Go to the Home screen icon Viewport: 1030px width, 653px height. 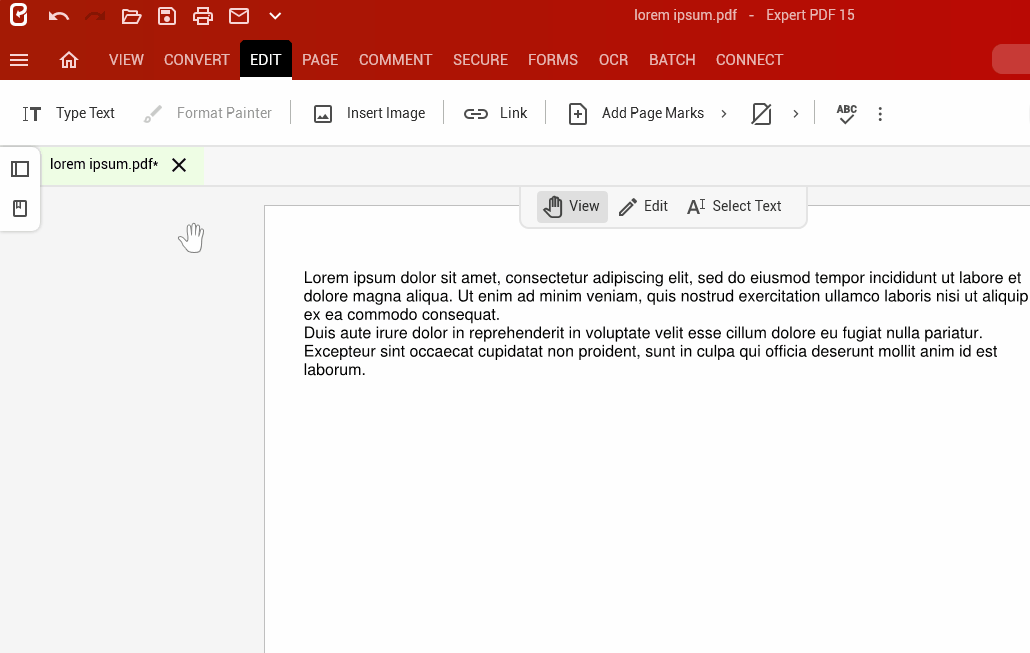tap(69, 60)
